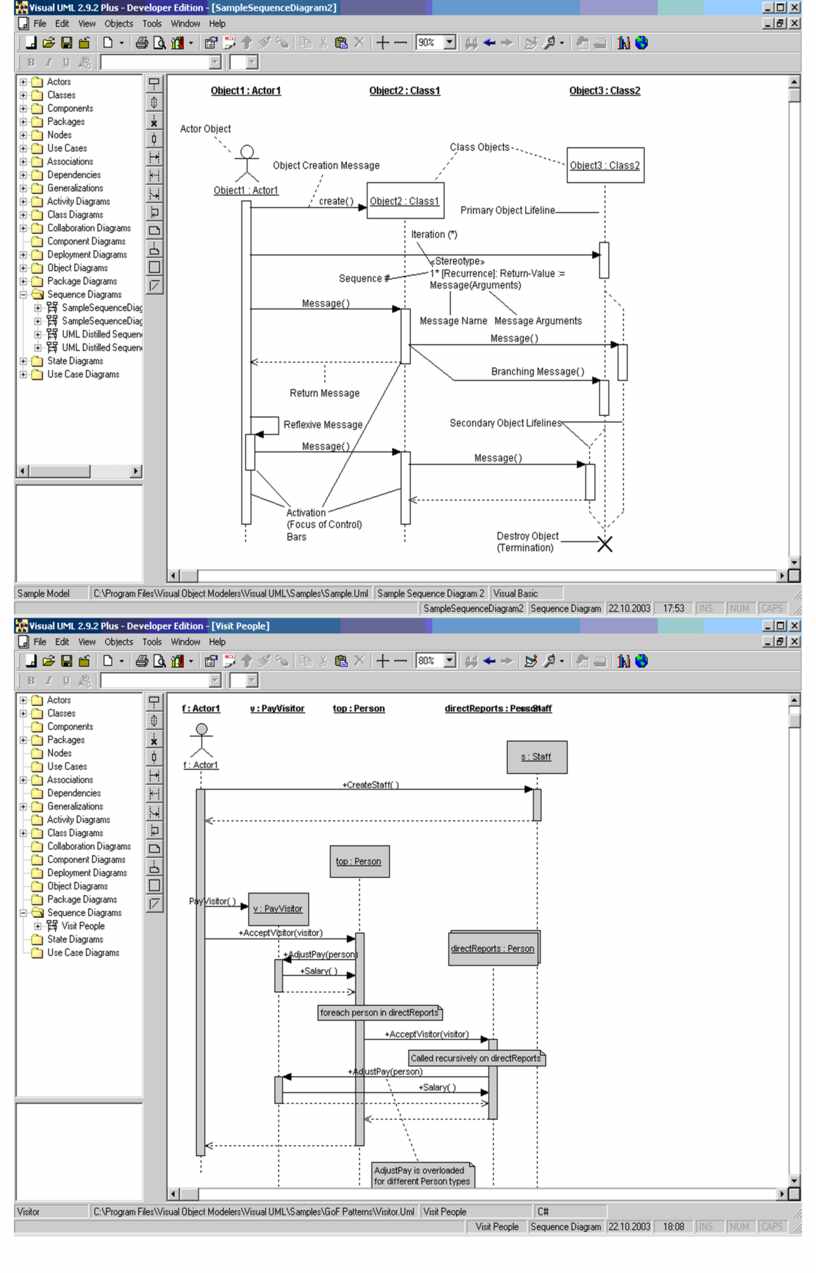Image resolution: width=816 pixels, height=1273 pixels.
Task: Click 's : Staff' object box in diagram
Action: tap(537, 757)
